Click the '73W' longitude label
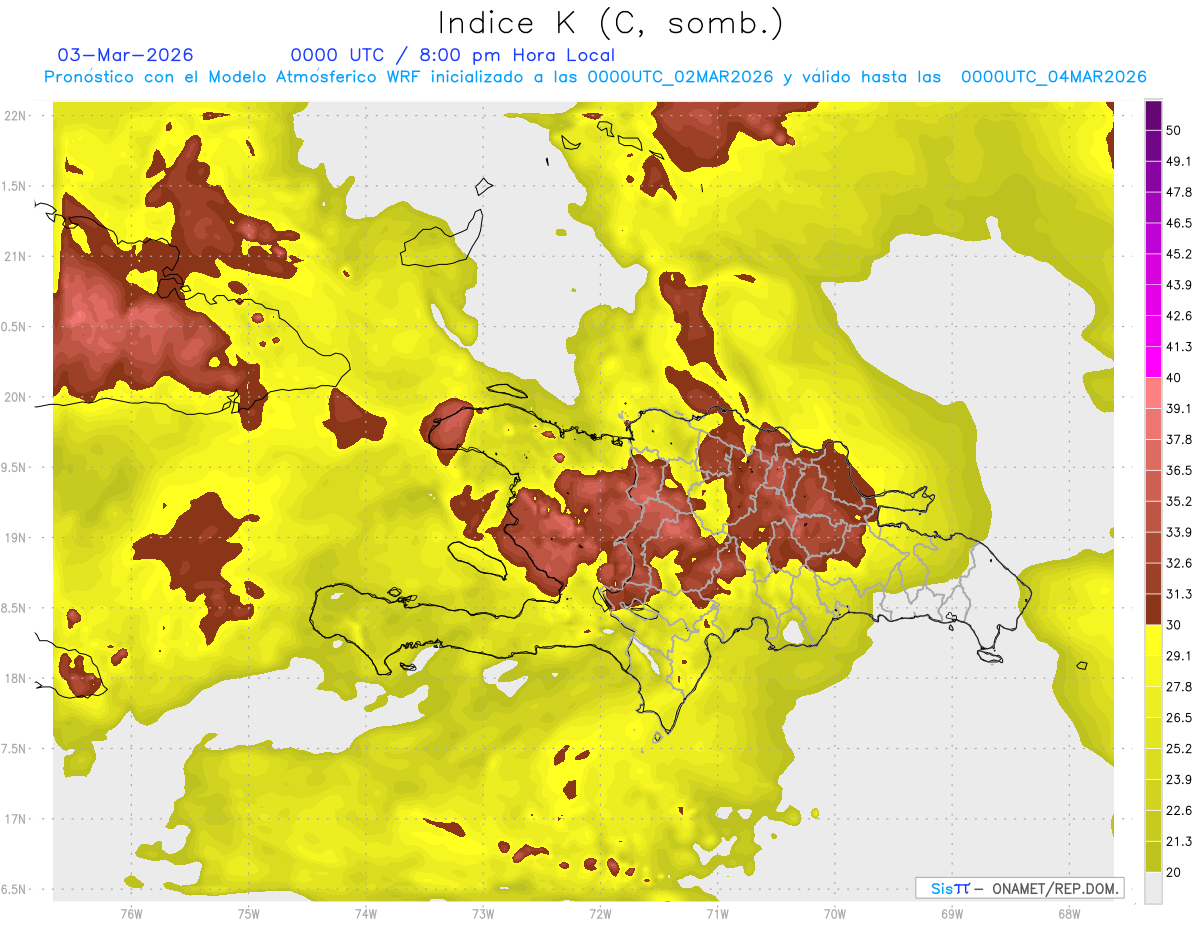The image size is (1200, 927). pos(483,913)
